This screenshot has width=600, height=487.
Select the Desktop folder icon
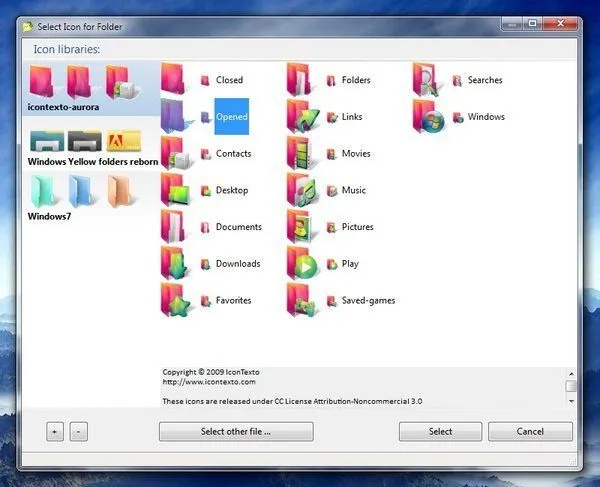coord(176,190)
